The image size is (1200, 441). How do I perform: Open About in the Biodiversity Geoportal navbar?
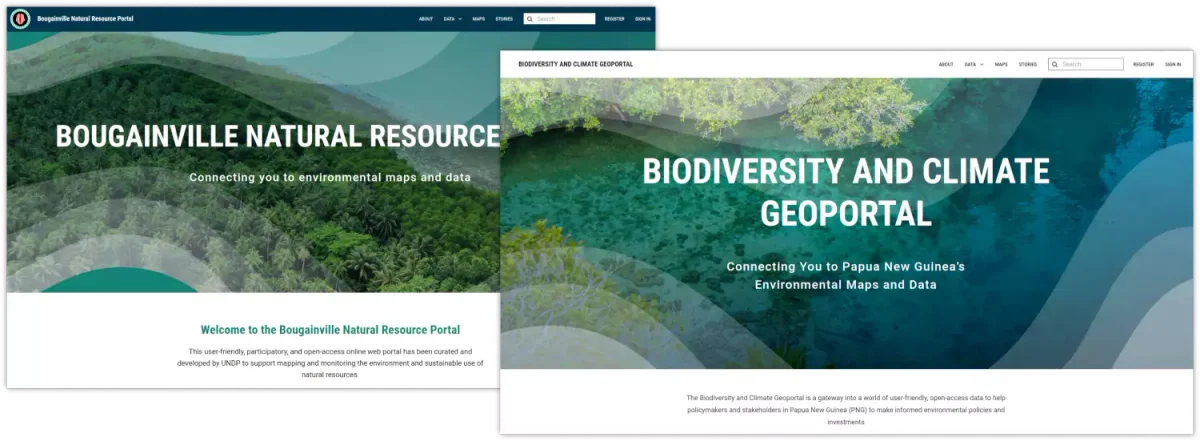pos(946,64)
